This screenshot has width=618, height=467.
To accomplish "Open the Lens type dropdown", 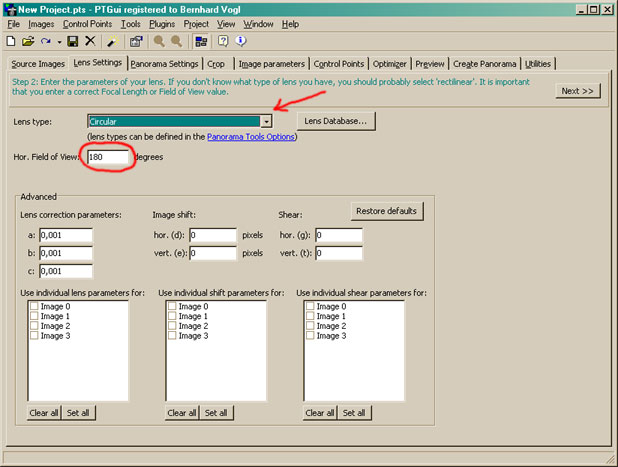I will pyautogui.click(x=266, y=121).
